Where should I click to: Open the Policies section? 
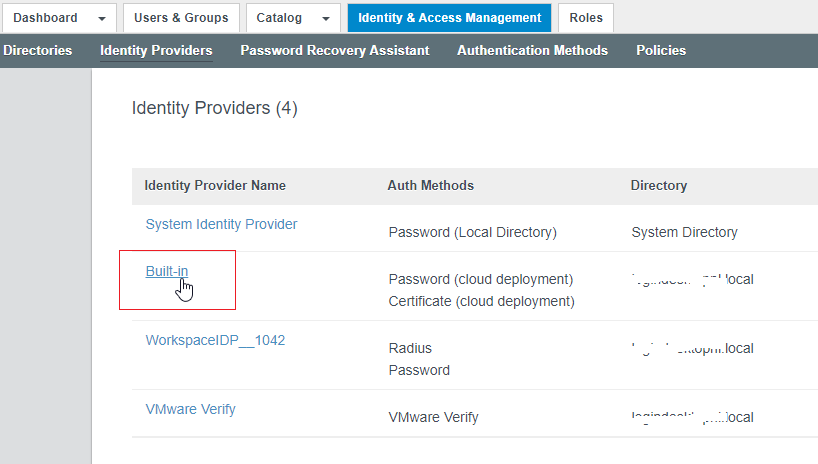coord(661,50)
